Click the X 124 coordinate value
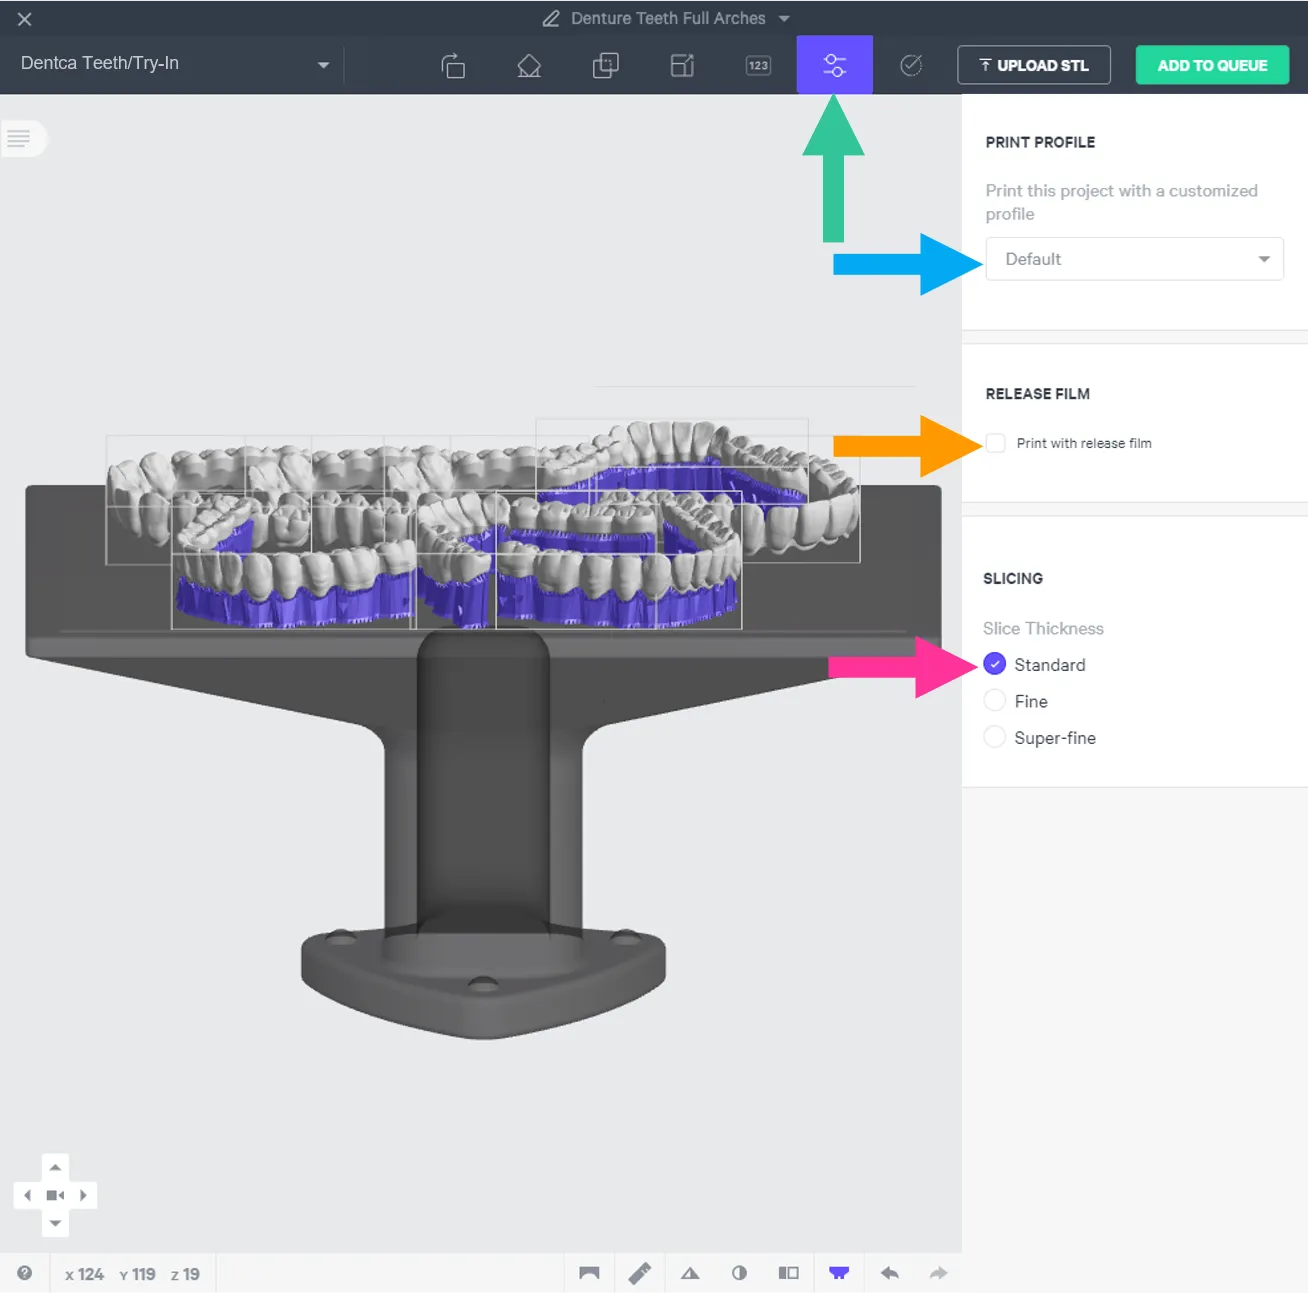1308x1293 pixels. (84, 1274)
